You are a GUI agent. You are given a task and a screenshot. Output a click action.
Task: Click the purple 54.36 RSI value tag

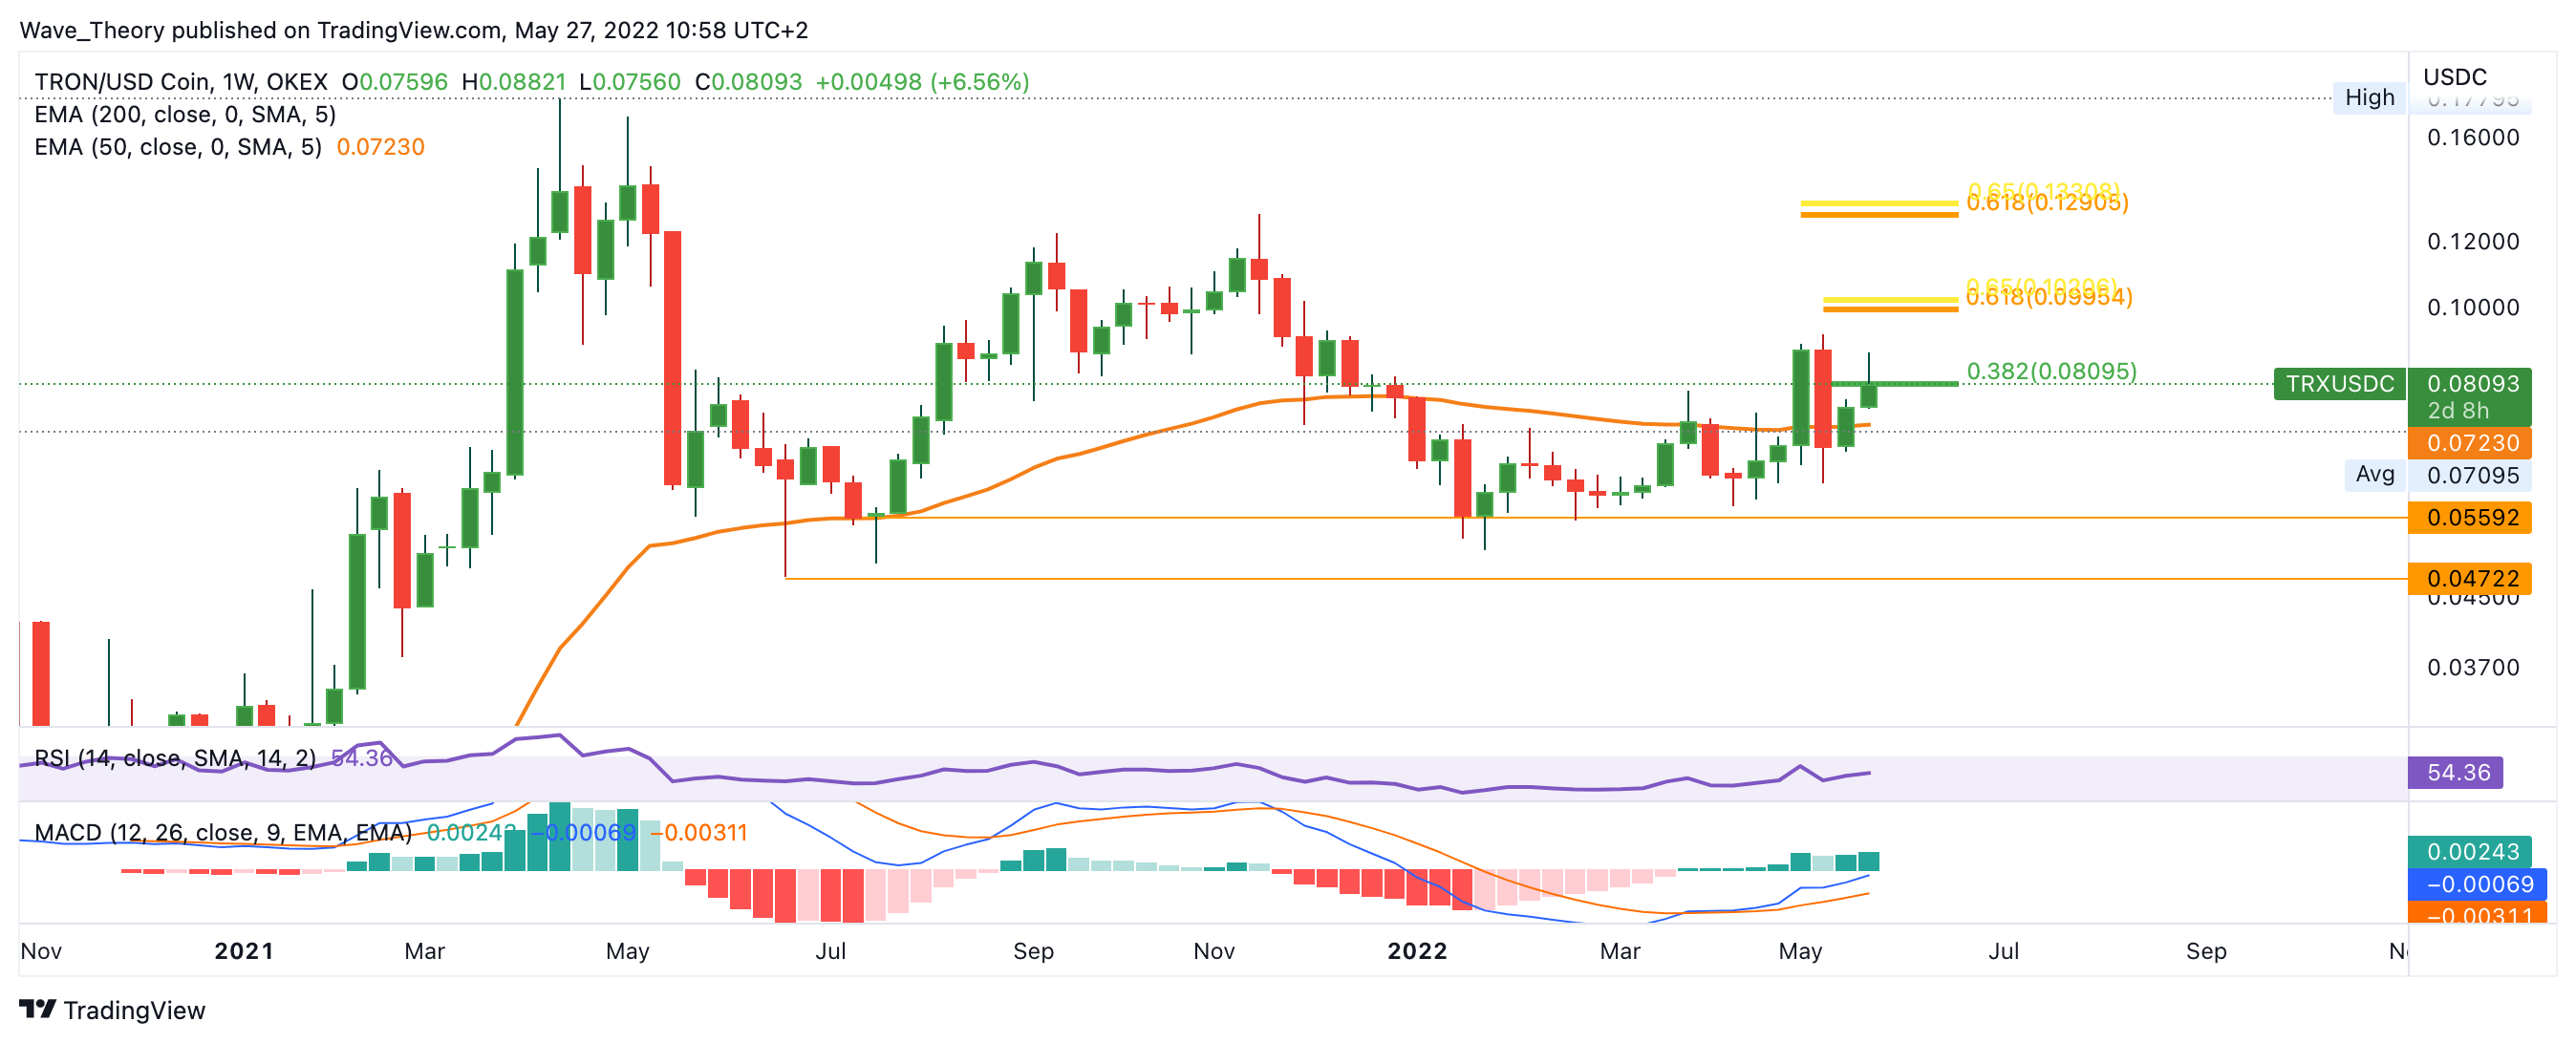tap(2457, 773)
